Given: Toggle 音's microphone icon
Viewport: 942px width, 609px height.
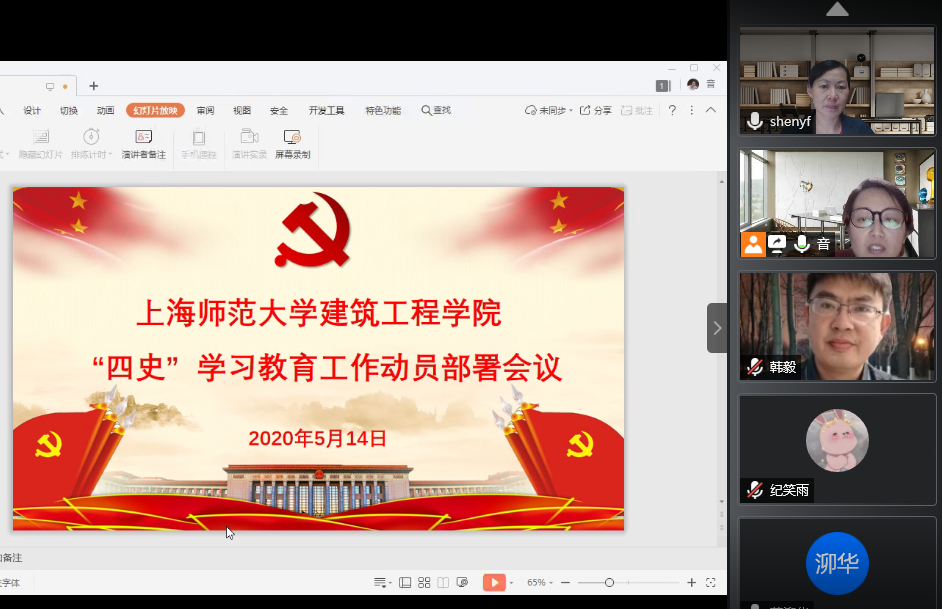Looking at the screenshot, I should (801, 244).
